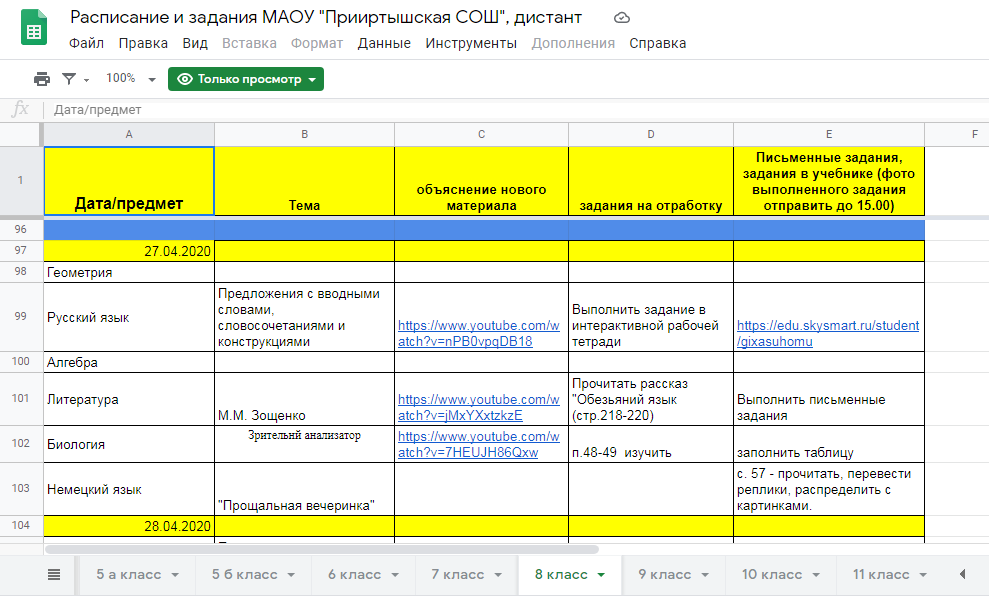Select the "Немецкий язык" cell
The image size is (989, 597).
point(129,489)
